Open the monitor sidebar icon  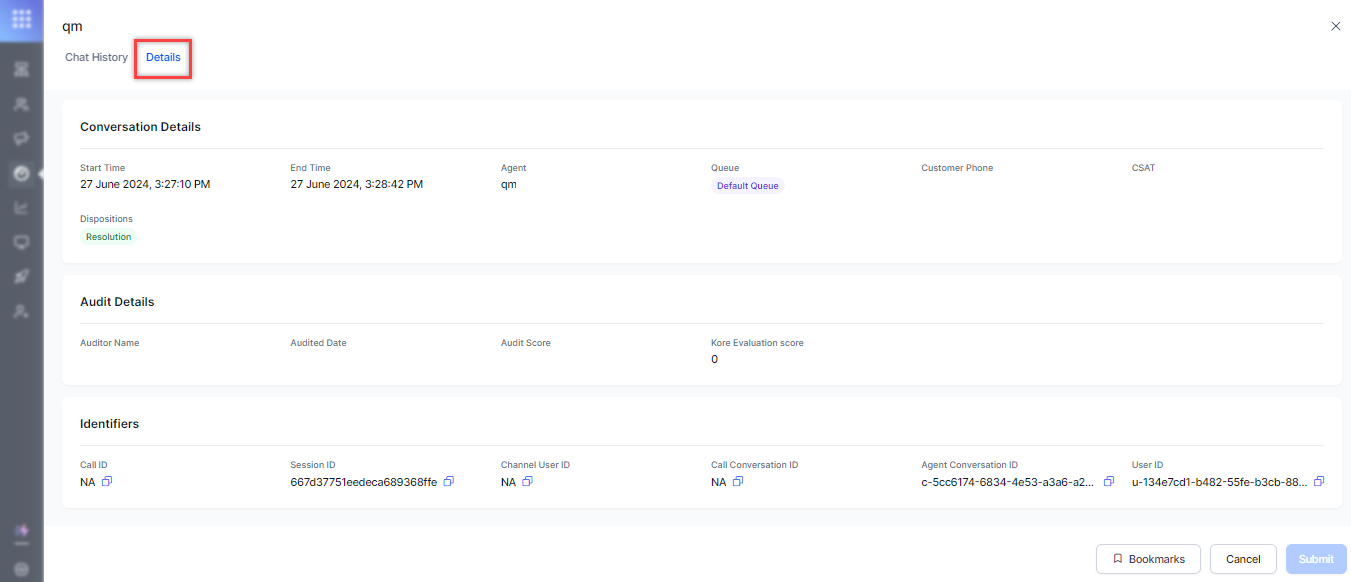point(21,243)
